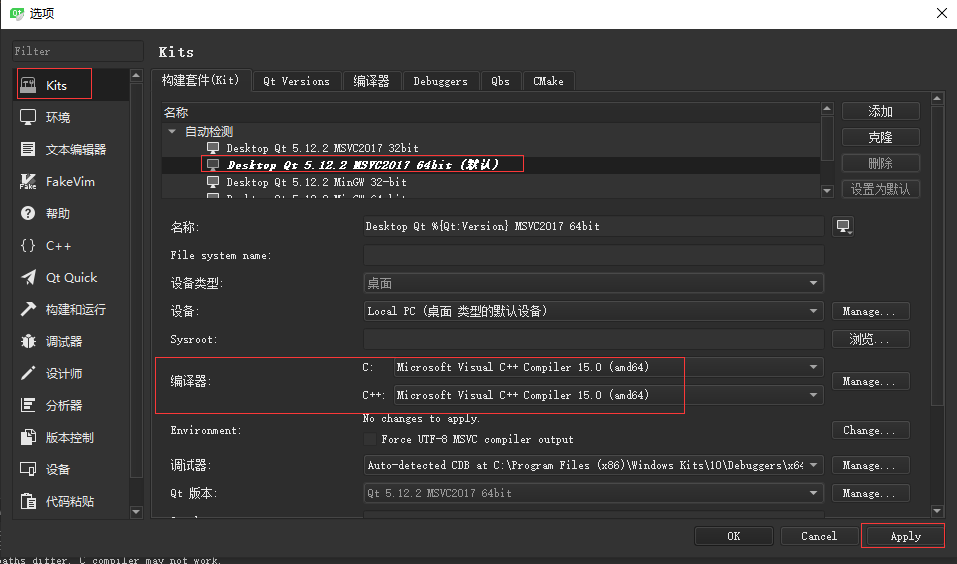Open the C compiler dropdown
This screenshot has width=957, height=564.
[x=609, y=367]
